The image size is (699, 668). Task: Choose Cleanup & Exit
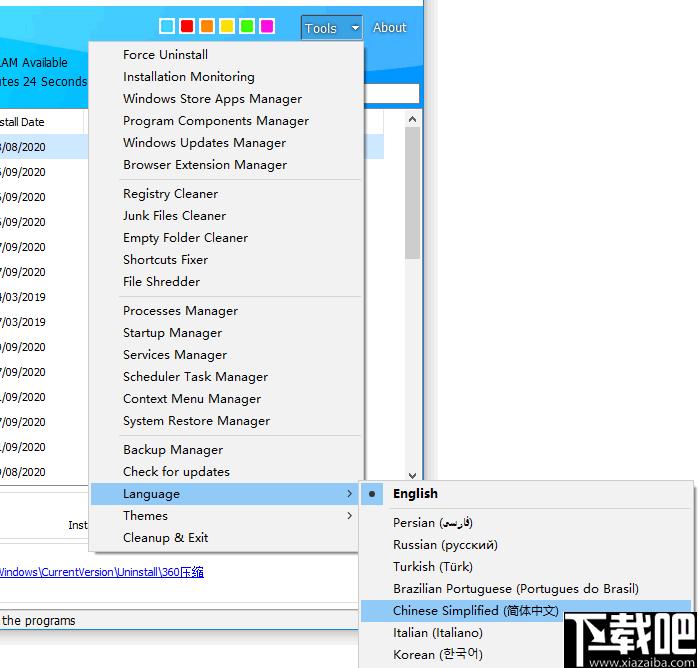pyautogui.click(x=224, y=538)
